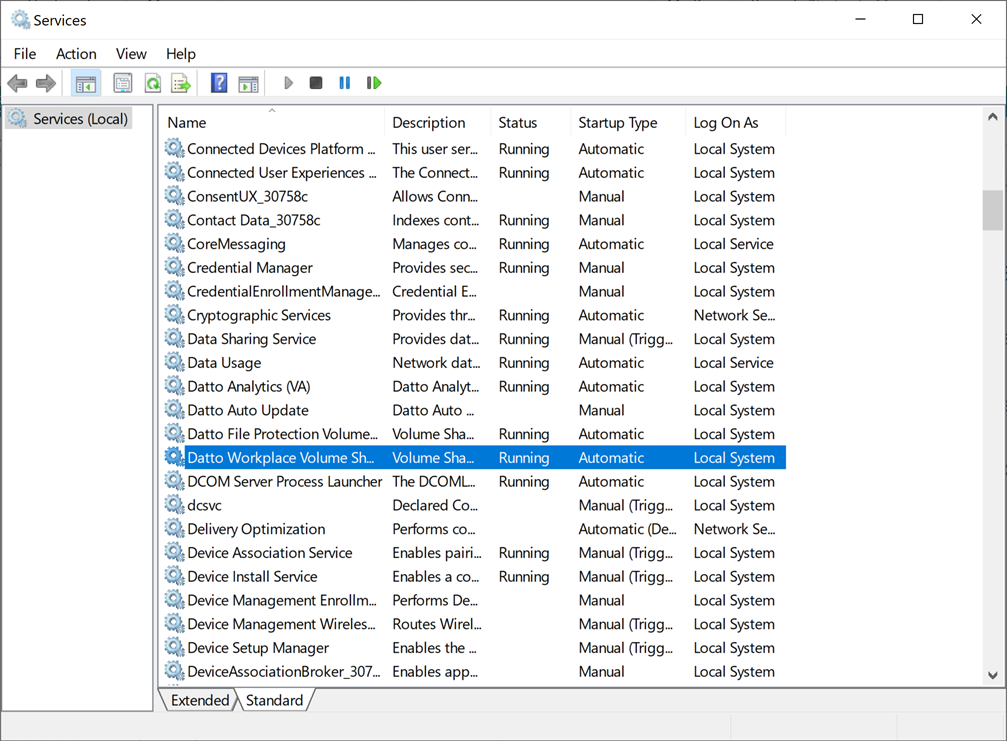Viewport: 1007px width, 741px height.
Task: Pause the service using the Pause icon
Action: tap(345, 83)
